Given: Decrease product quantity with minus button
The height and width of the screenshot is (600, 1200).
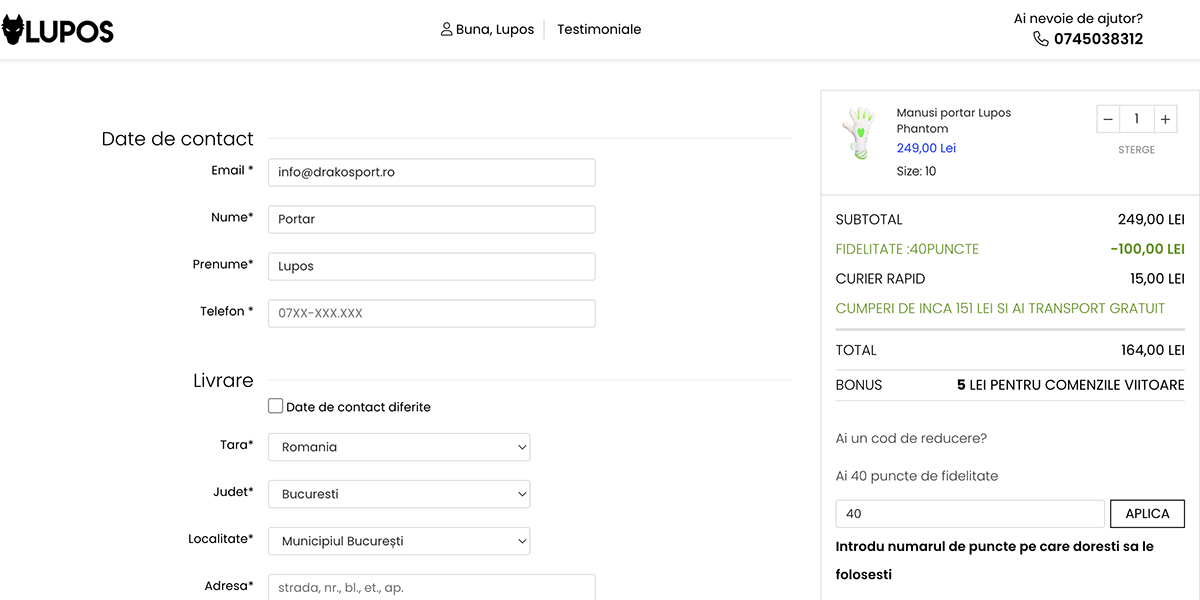Looking at the screenshot, I should coord(1108,120).
